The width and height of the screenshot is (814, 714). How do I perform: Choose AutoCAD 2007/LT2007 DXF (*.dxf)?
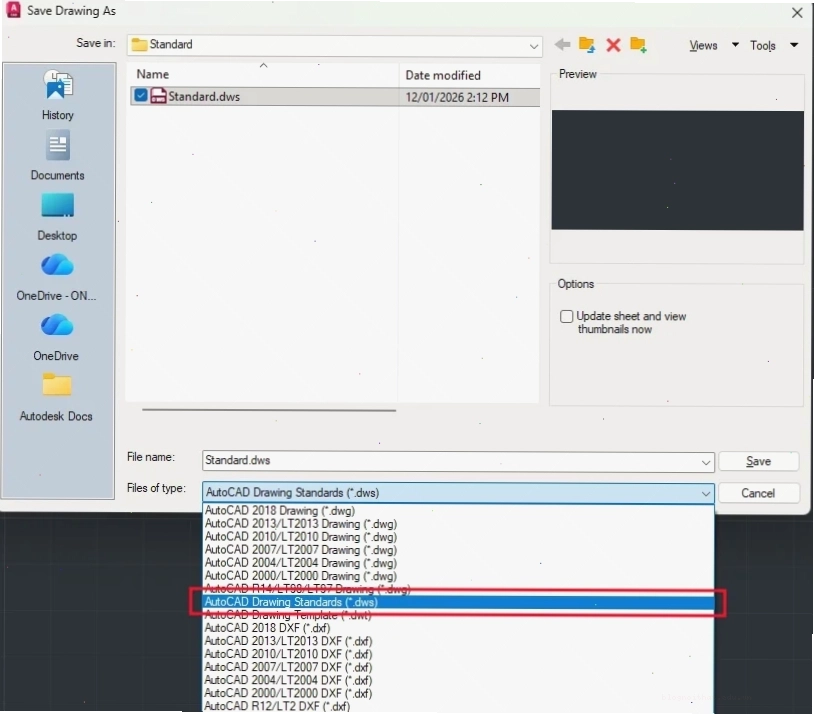(x=458, y=667)
